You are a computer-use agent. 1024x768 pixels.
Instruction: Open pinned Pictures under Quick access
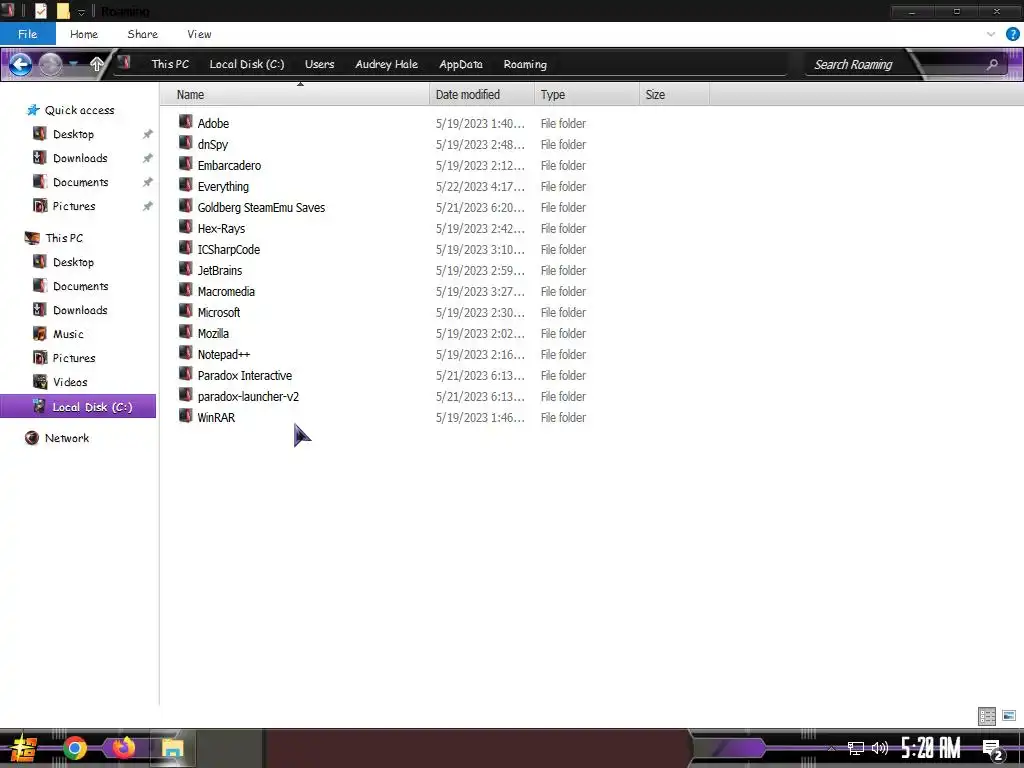tap(74, 206)
